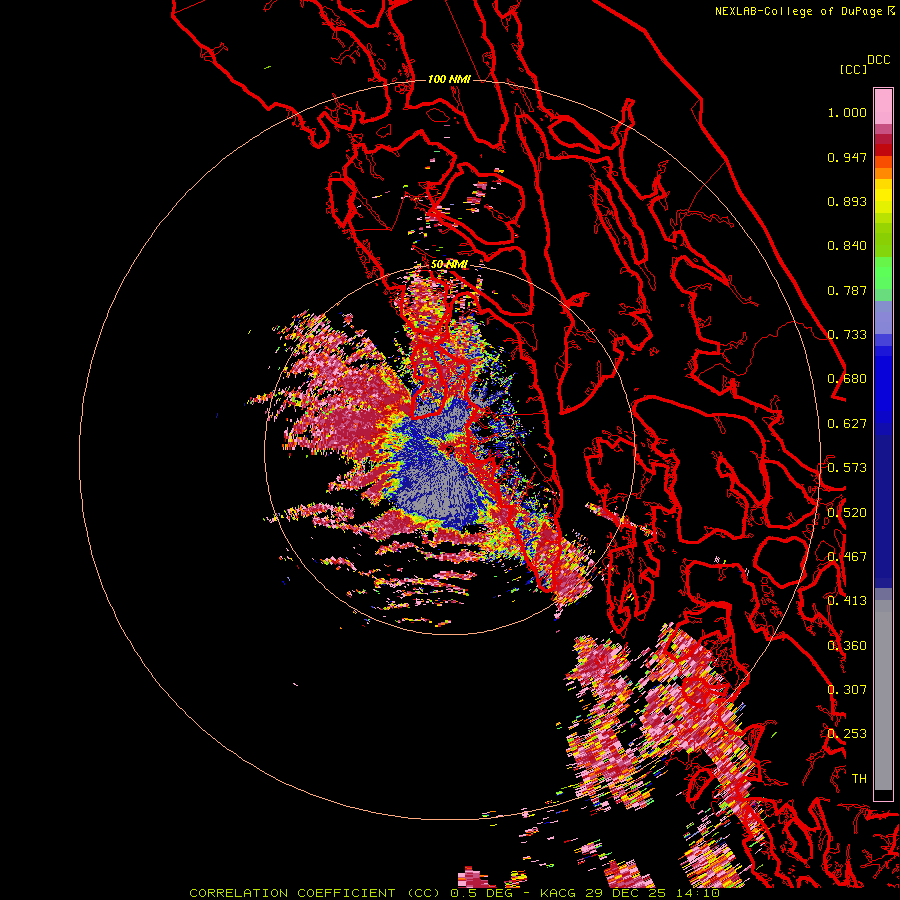
Task: Pick the orange swatch just below 0.947
Action: pyautogui.click(x=883, y=162)
